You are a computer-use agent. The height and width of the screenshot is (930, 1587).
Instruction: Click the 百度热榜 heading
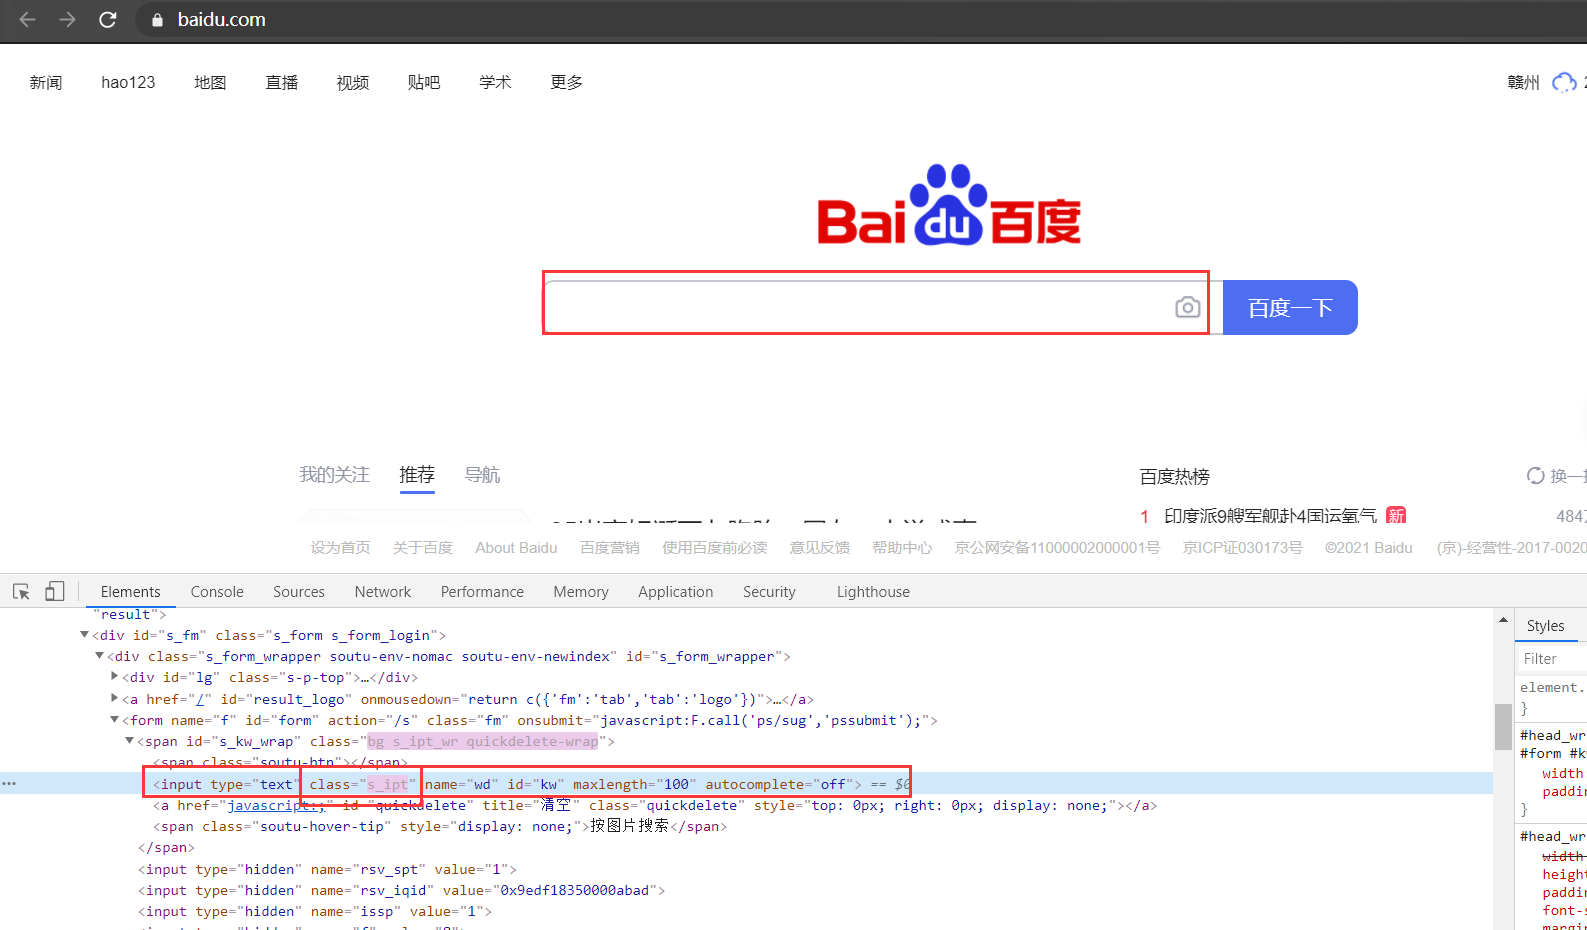pos(1175,477)
